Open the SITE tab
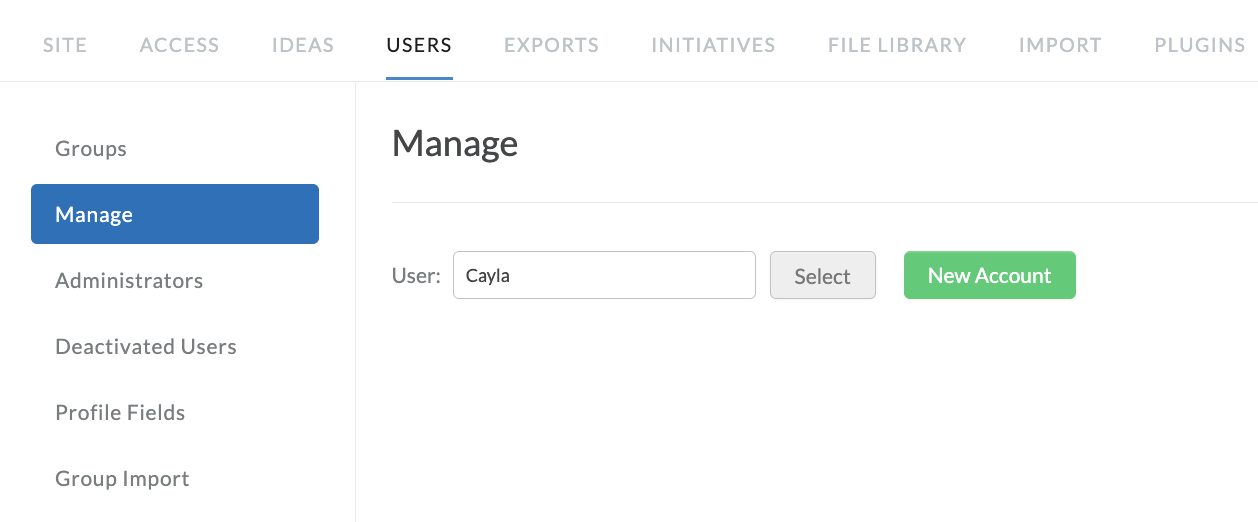 pos(65,45)
